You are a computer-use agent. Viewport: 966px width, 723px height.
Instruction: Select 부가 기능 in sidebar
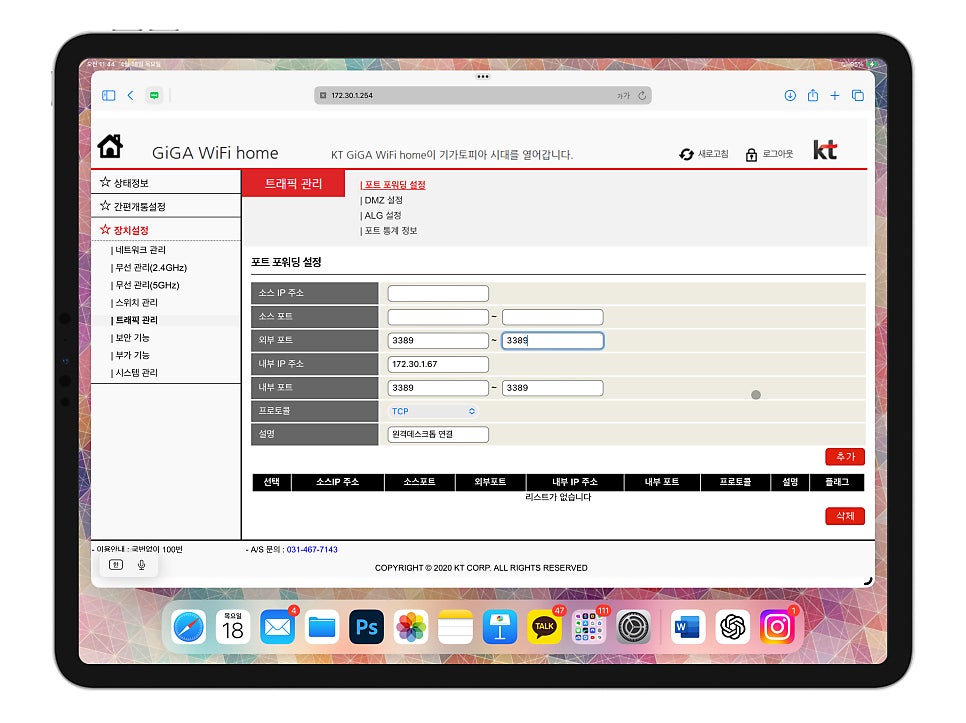point(132,355)
